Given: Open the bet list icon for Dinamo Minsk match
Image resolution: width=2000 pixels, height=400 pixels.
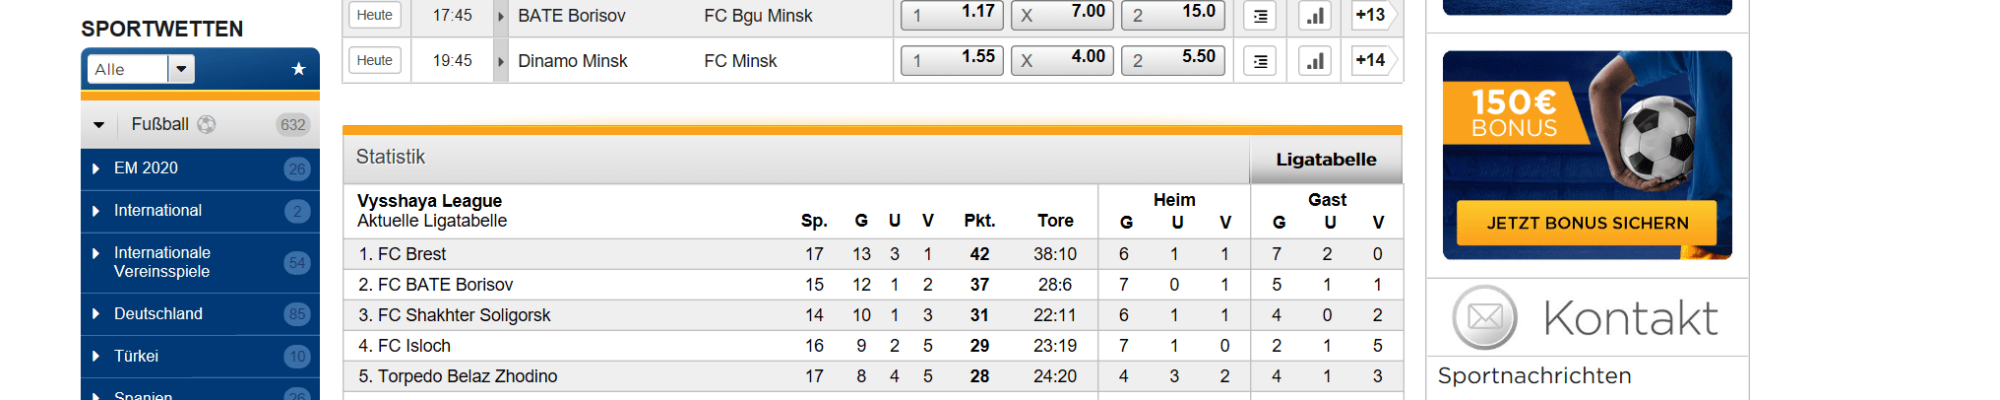Looking at the screenshot, I should tap(1260, 61).
